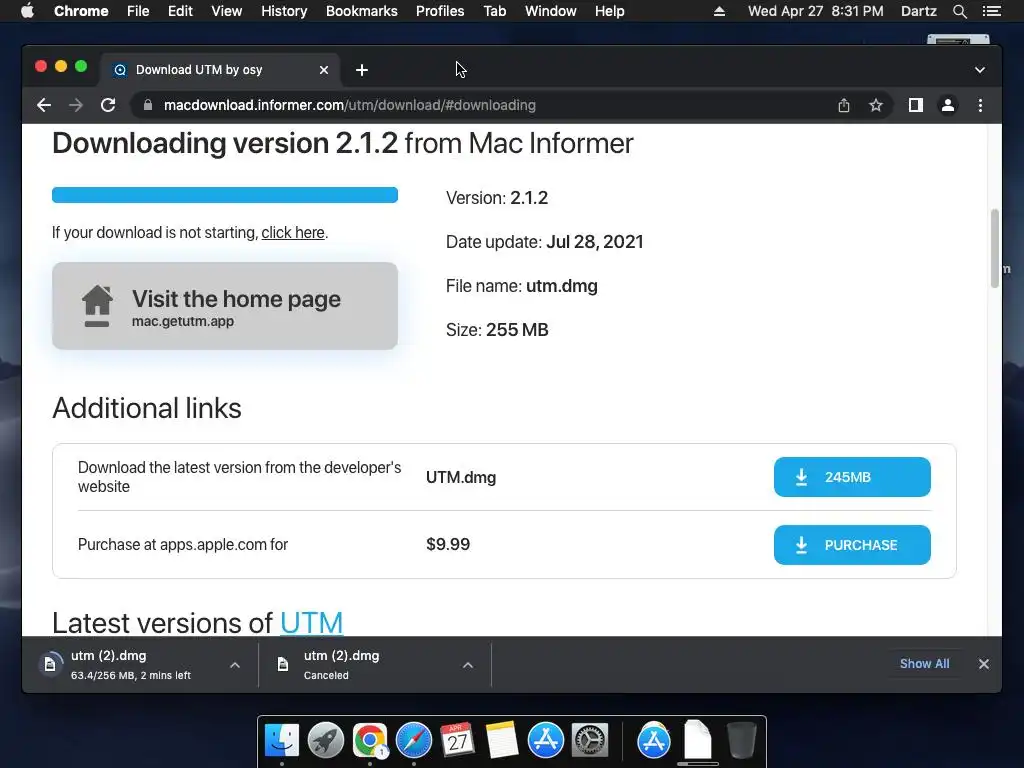Viewport: 1024px width, 768px height.
Task: Click the Size 255 MB text
Action: click(497, 330)
